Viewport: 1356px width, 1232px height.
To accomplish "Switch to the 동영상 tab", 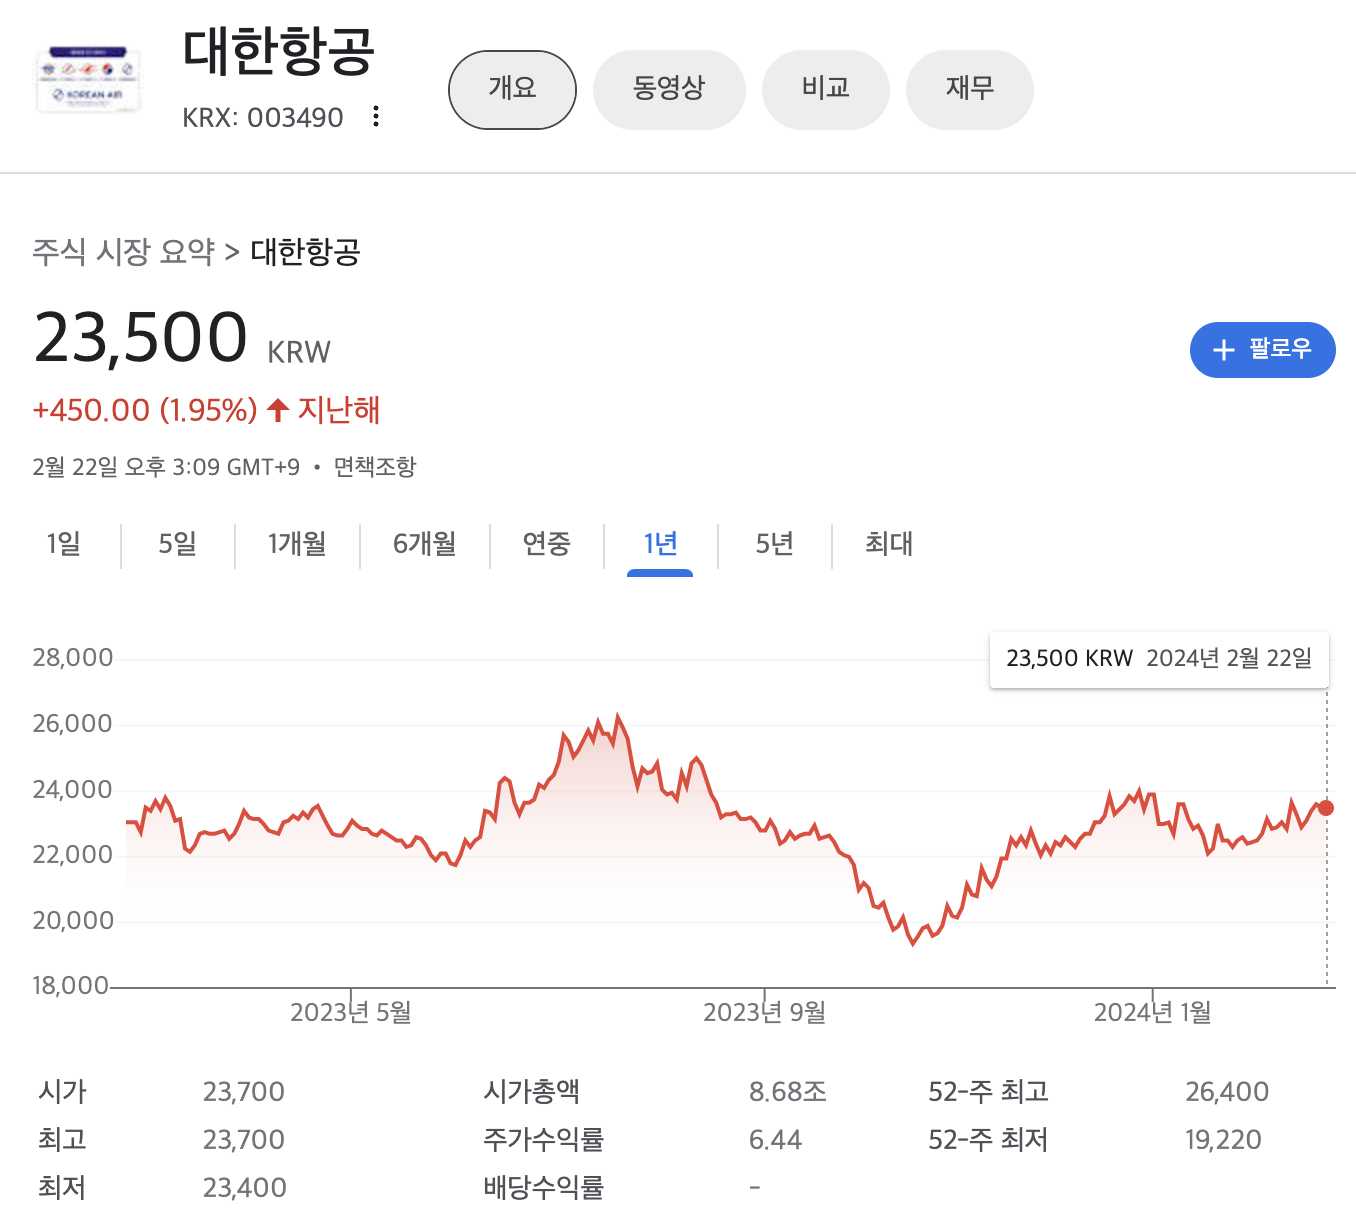I will 669,90.
